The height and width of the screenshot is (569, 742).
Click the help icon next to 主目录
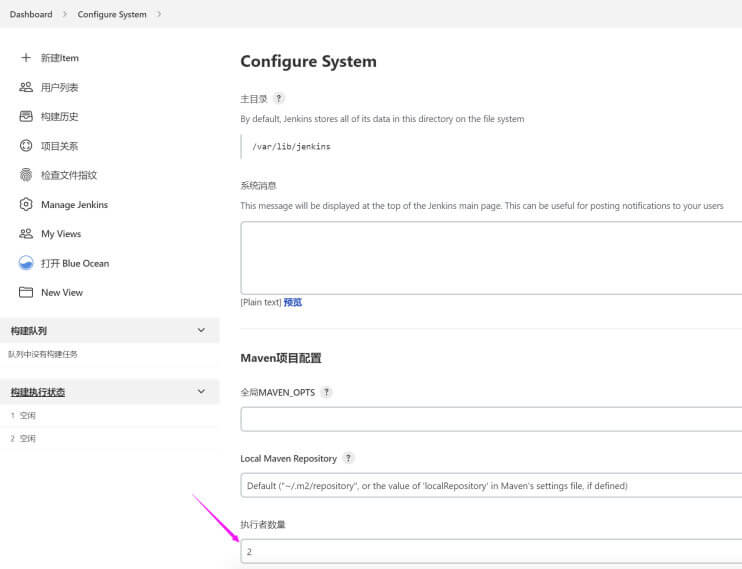279,98
